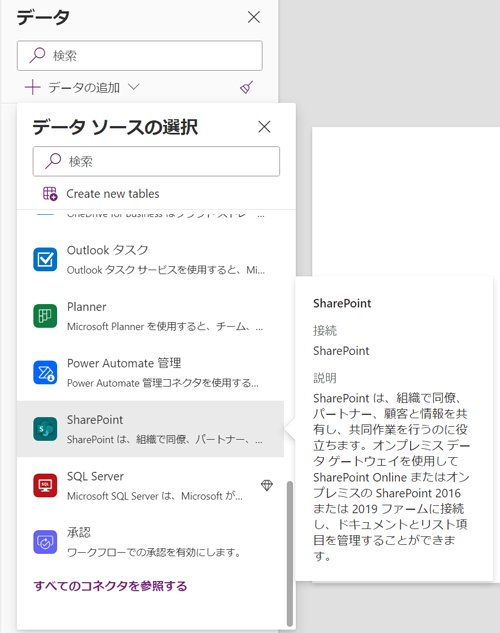Click 接続 label in tooltip
Screen dimensions: 500x633
[325, 330]
